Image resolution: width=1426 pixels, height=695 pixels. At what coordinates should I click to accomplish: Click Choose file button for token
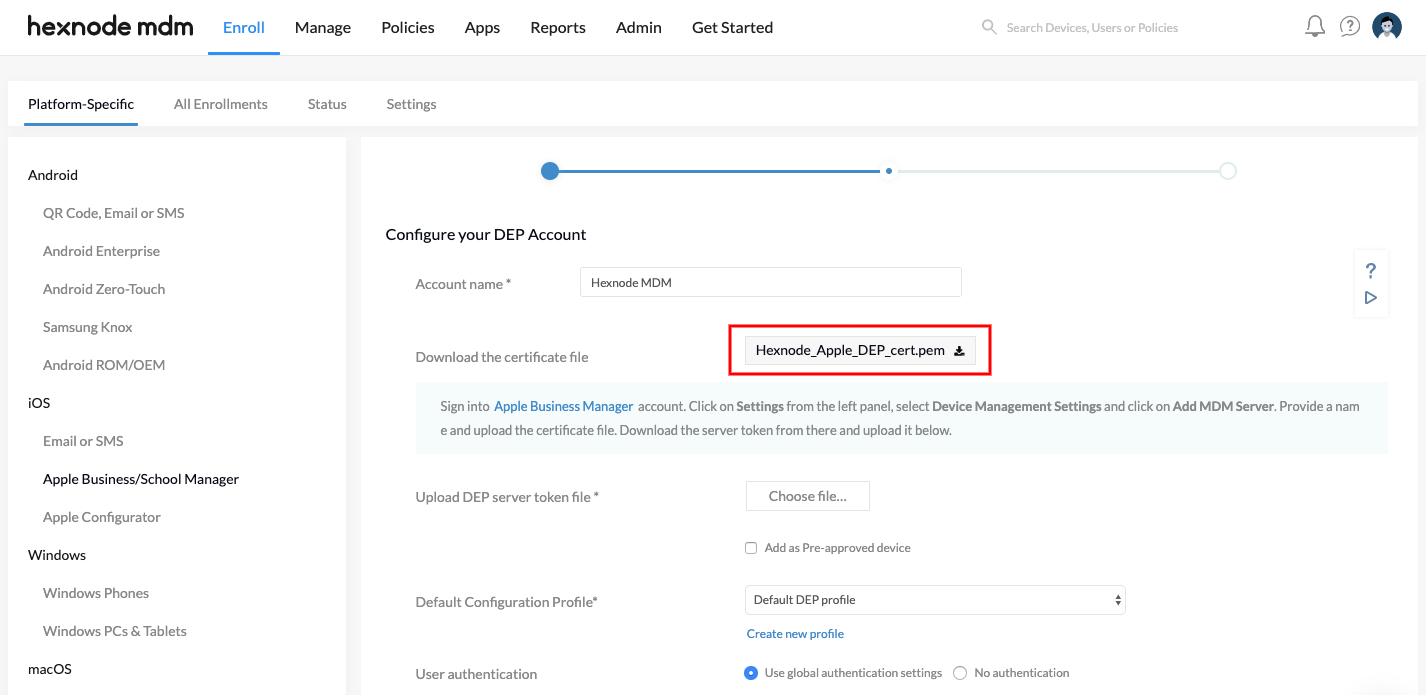808,496
